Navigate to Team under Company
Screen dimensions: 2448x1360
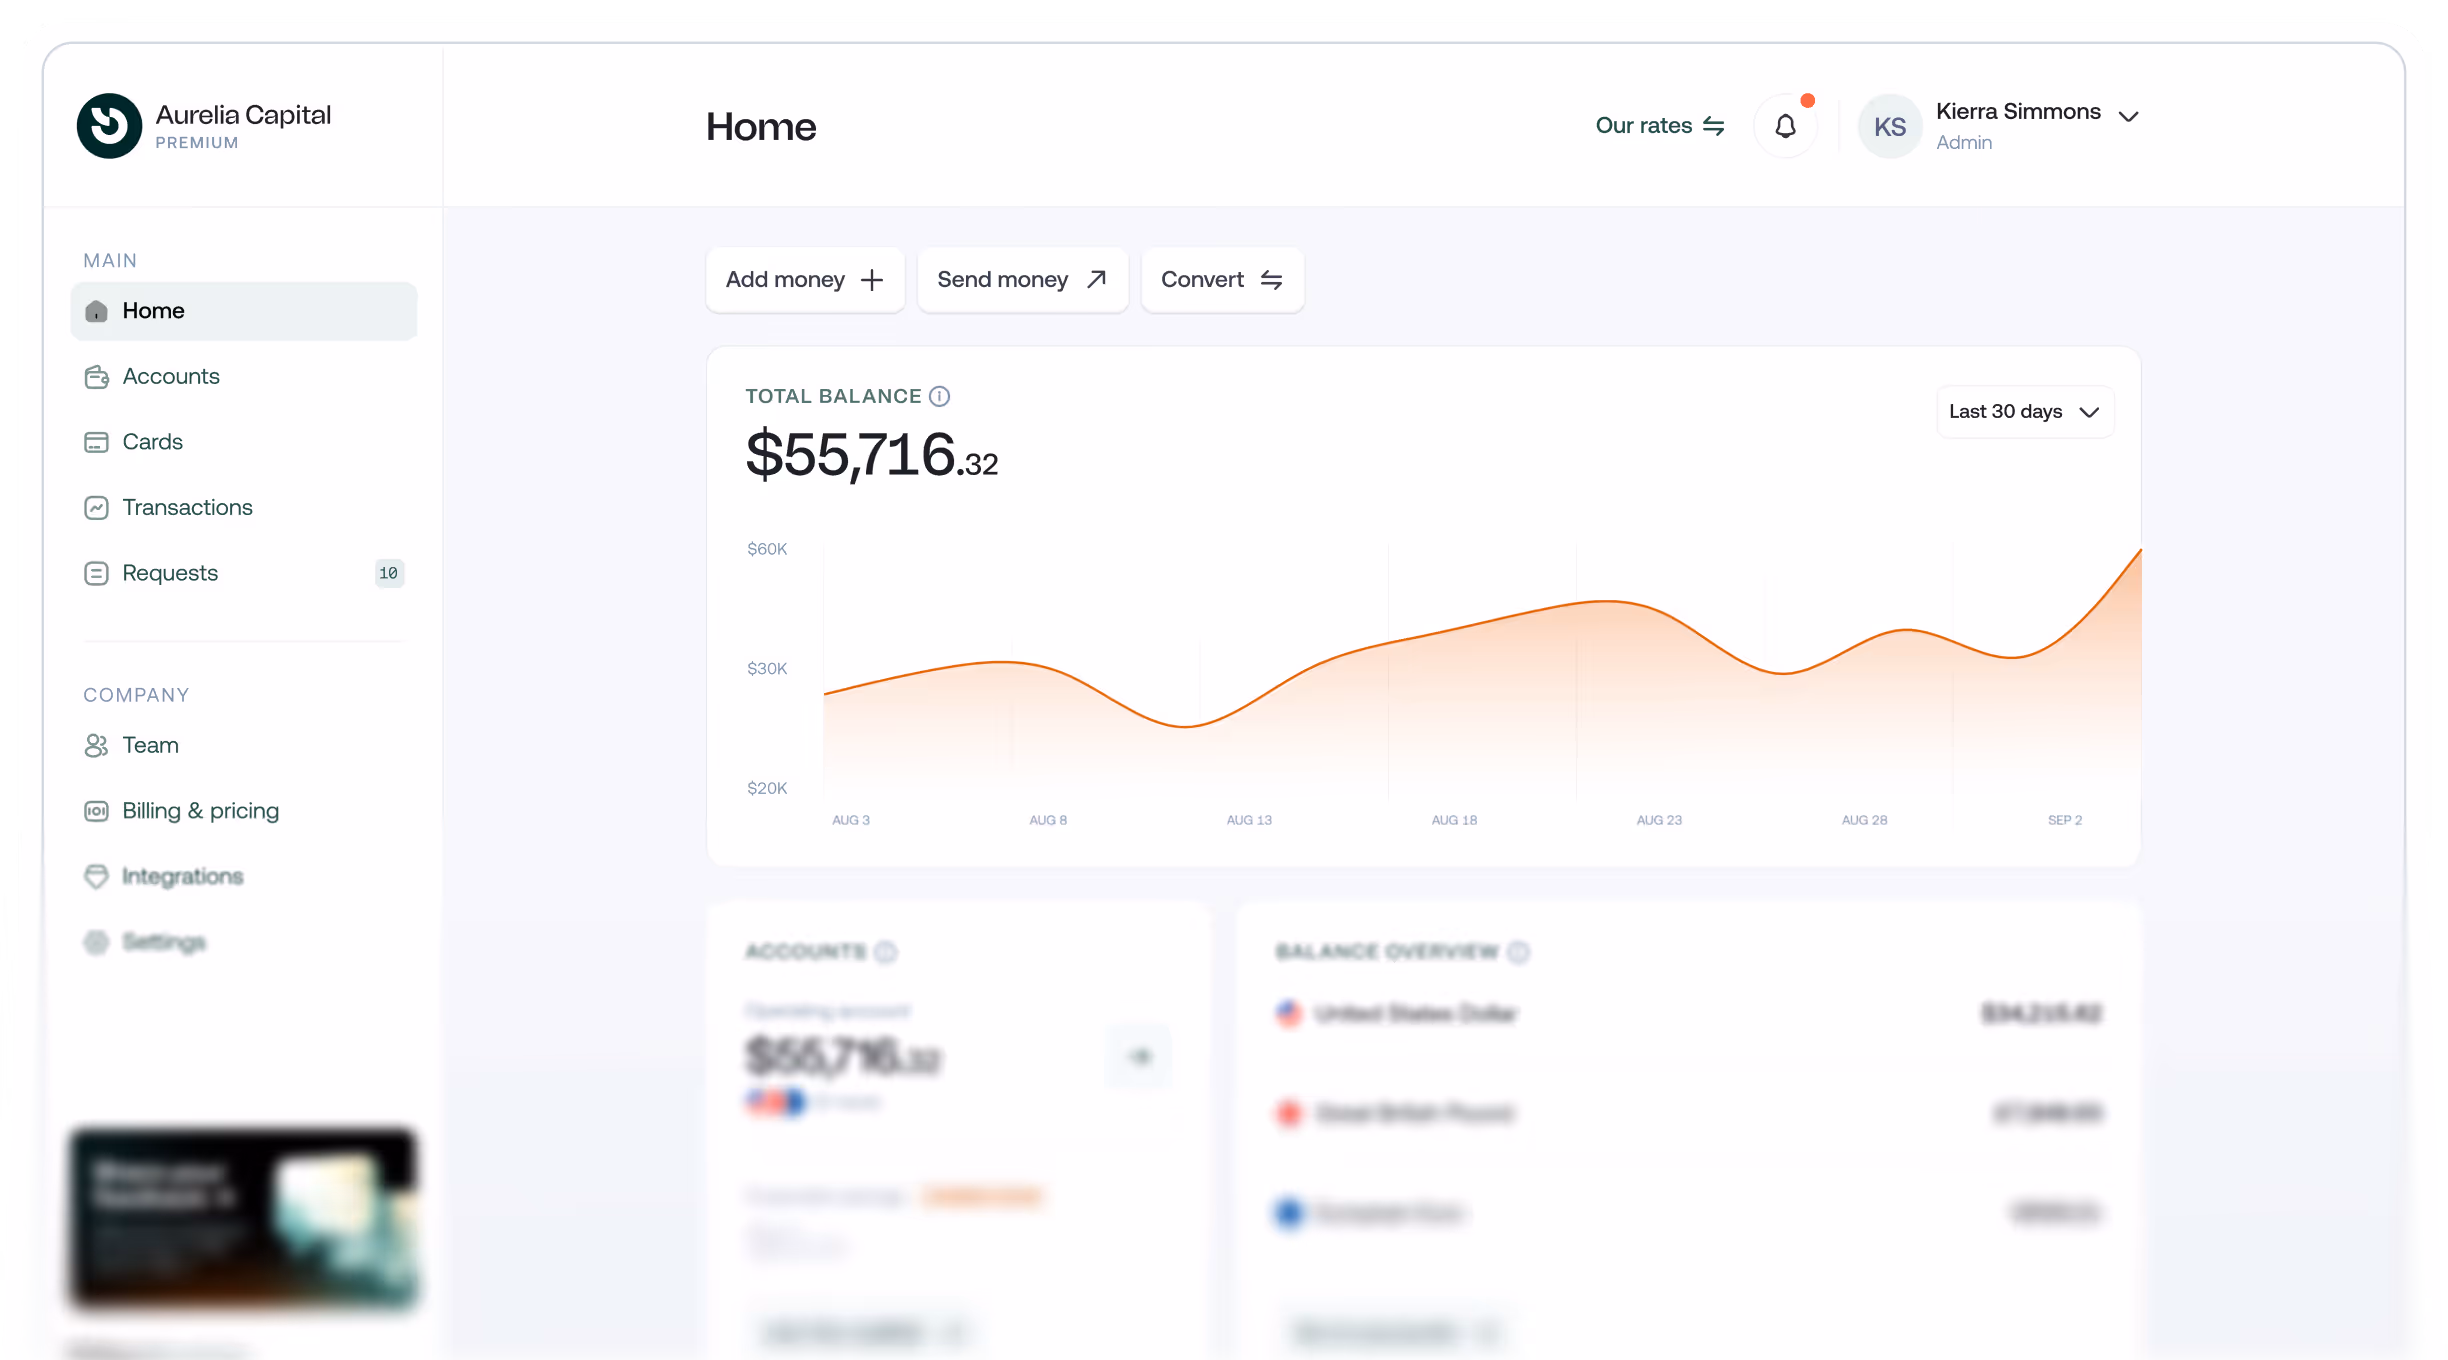tap(150, 745)
